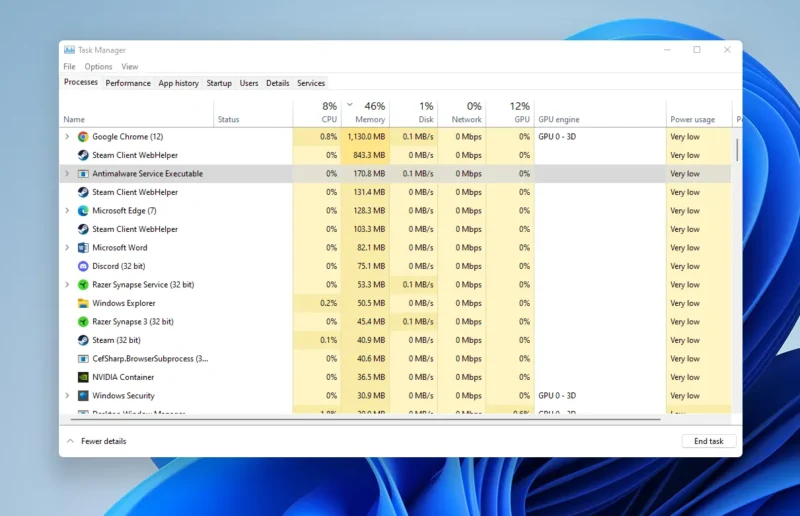Viewport: 800px width, 516px height.
Task: Click the Windows Explorer folder icon
Action: point(83,303)
